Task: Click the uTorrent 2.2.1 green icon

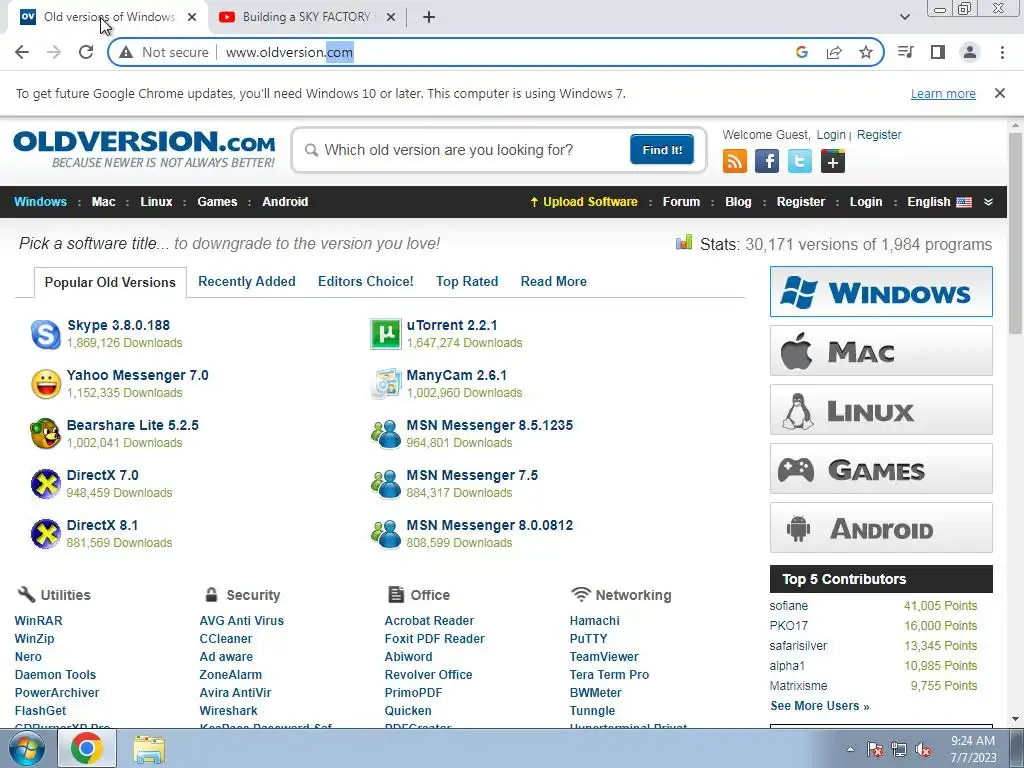Action: pos(385,334)
